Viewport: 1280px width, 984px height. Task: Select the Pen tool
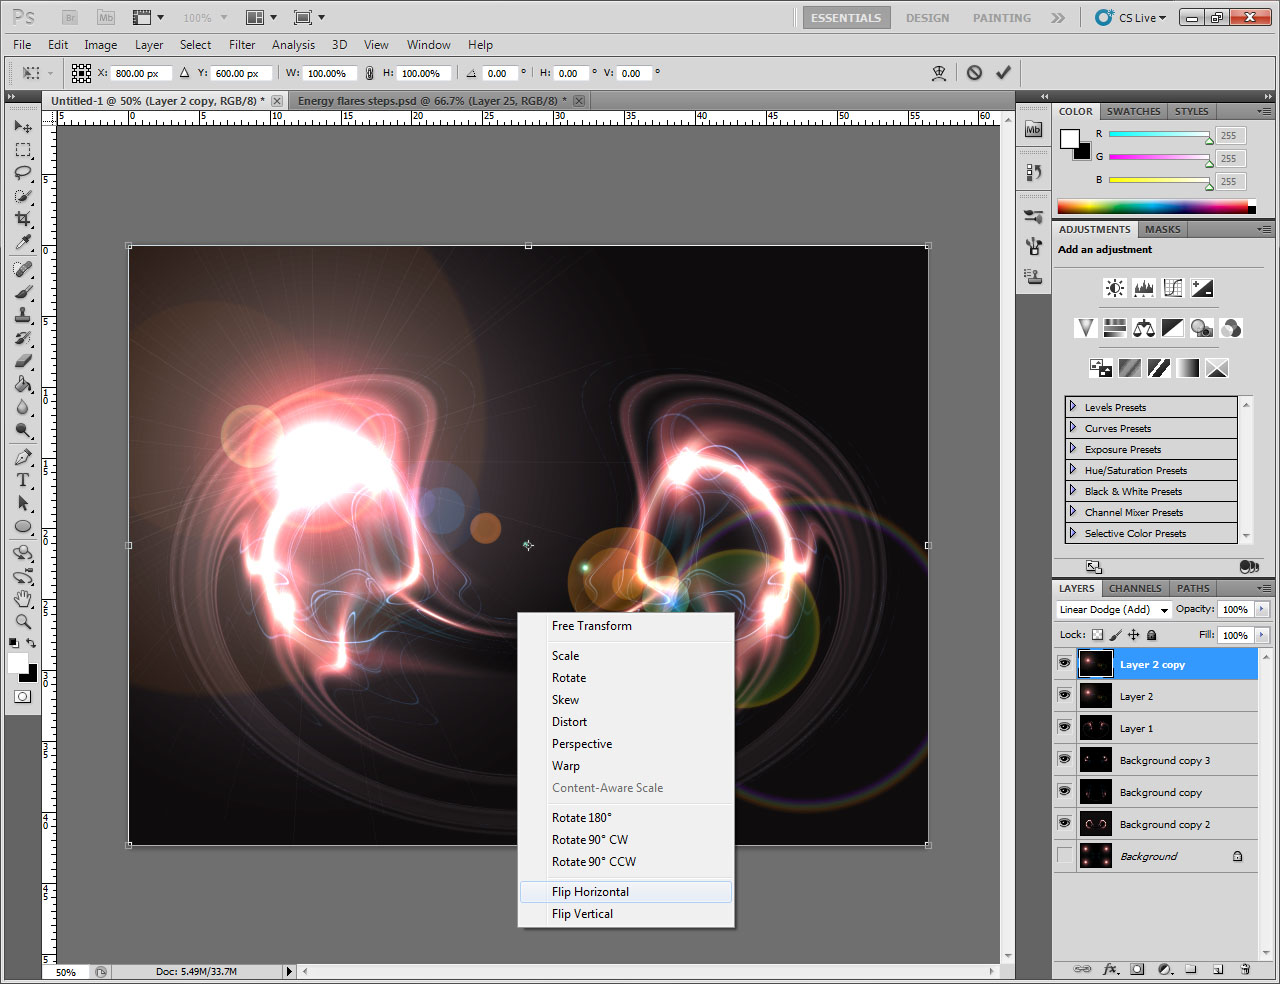23,457
